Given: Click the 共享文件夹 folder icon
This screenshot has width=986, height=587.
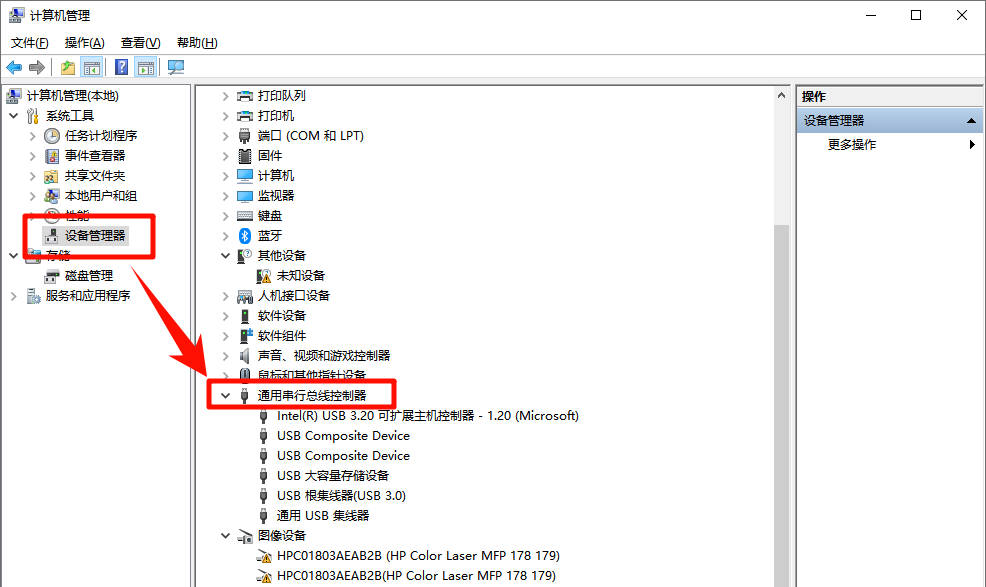Looking at the screenshot, I should 52,176.
